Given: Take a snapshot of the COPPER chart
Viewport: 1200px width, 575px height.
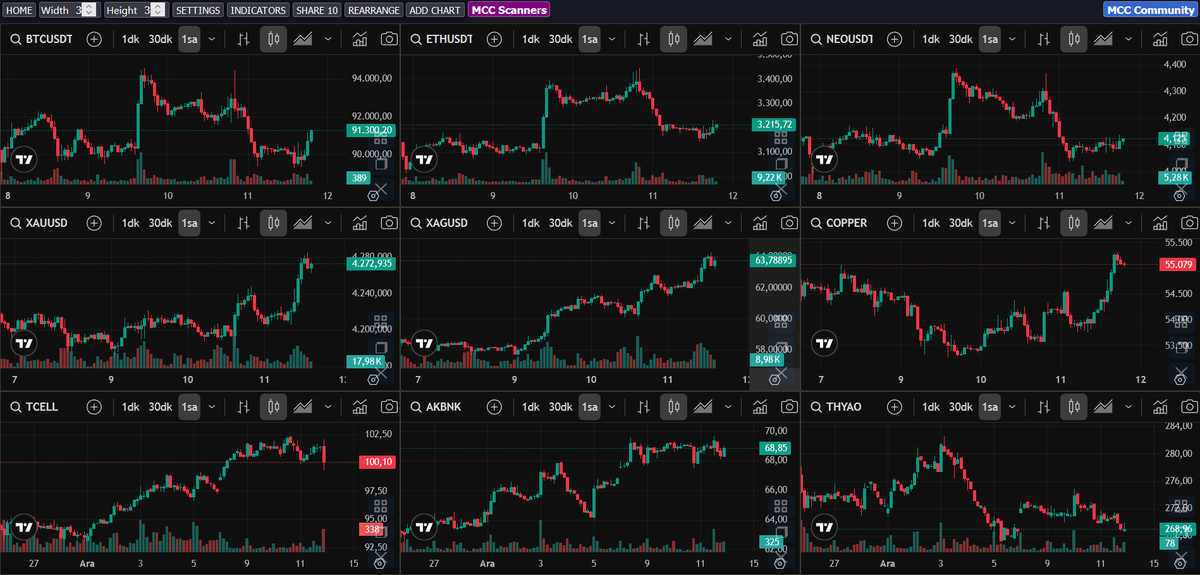Looking at the screenshot, I should (1188, 222).
